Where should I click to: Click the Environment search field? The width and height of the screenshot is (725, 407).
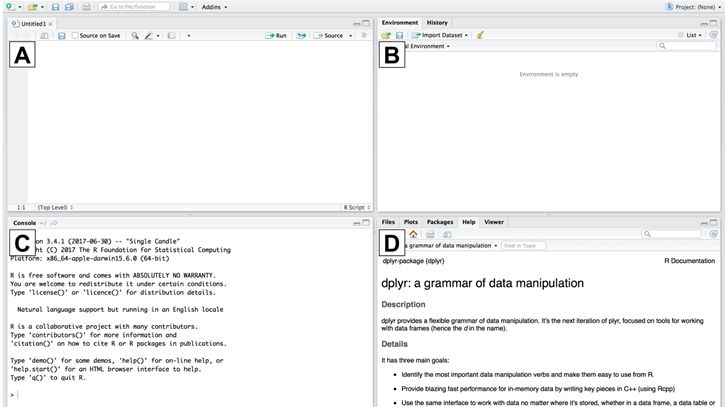pos(686,46)
